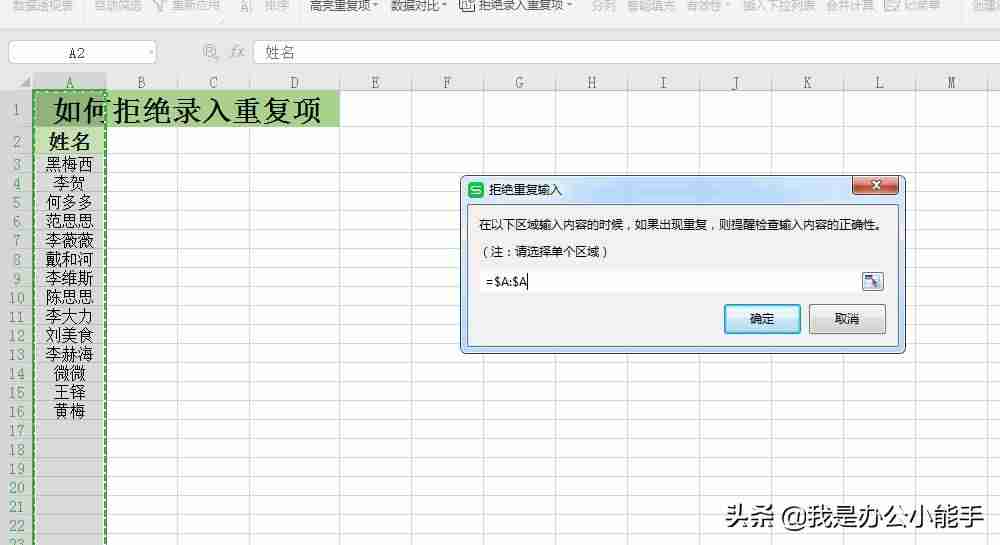Select row 20 header
Screen dimensions: 1000x545
click(17, 488)
